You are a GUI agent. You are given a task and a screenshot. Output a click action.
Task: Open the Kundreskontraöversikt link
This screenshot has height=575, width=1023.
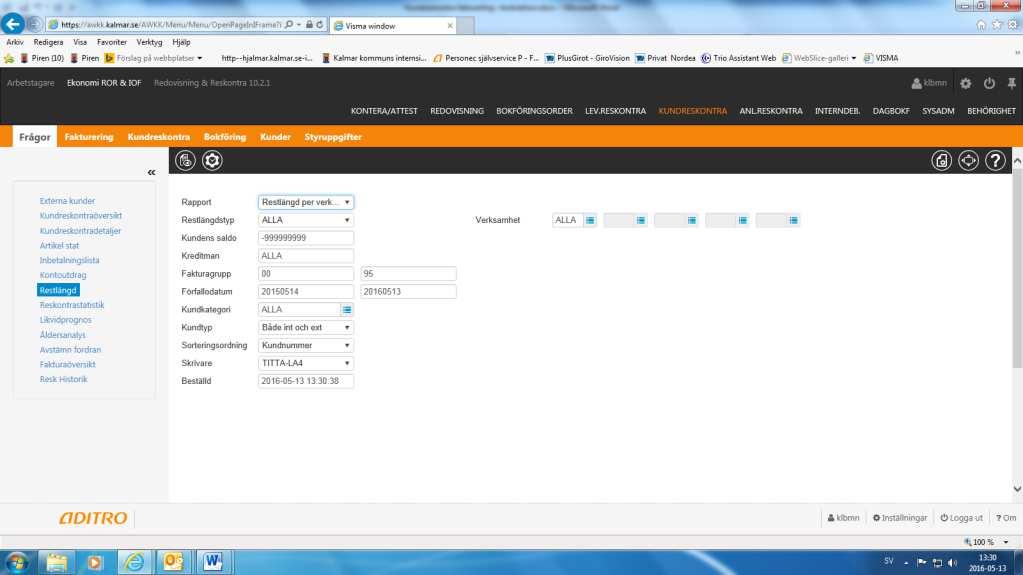point(81,216)
